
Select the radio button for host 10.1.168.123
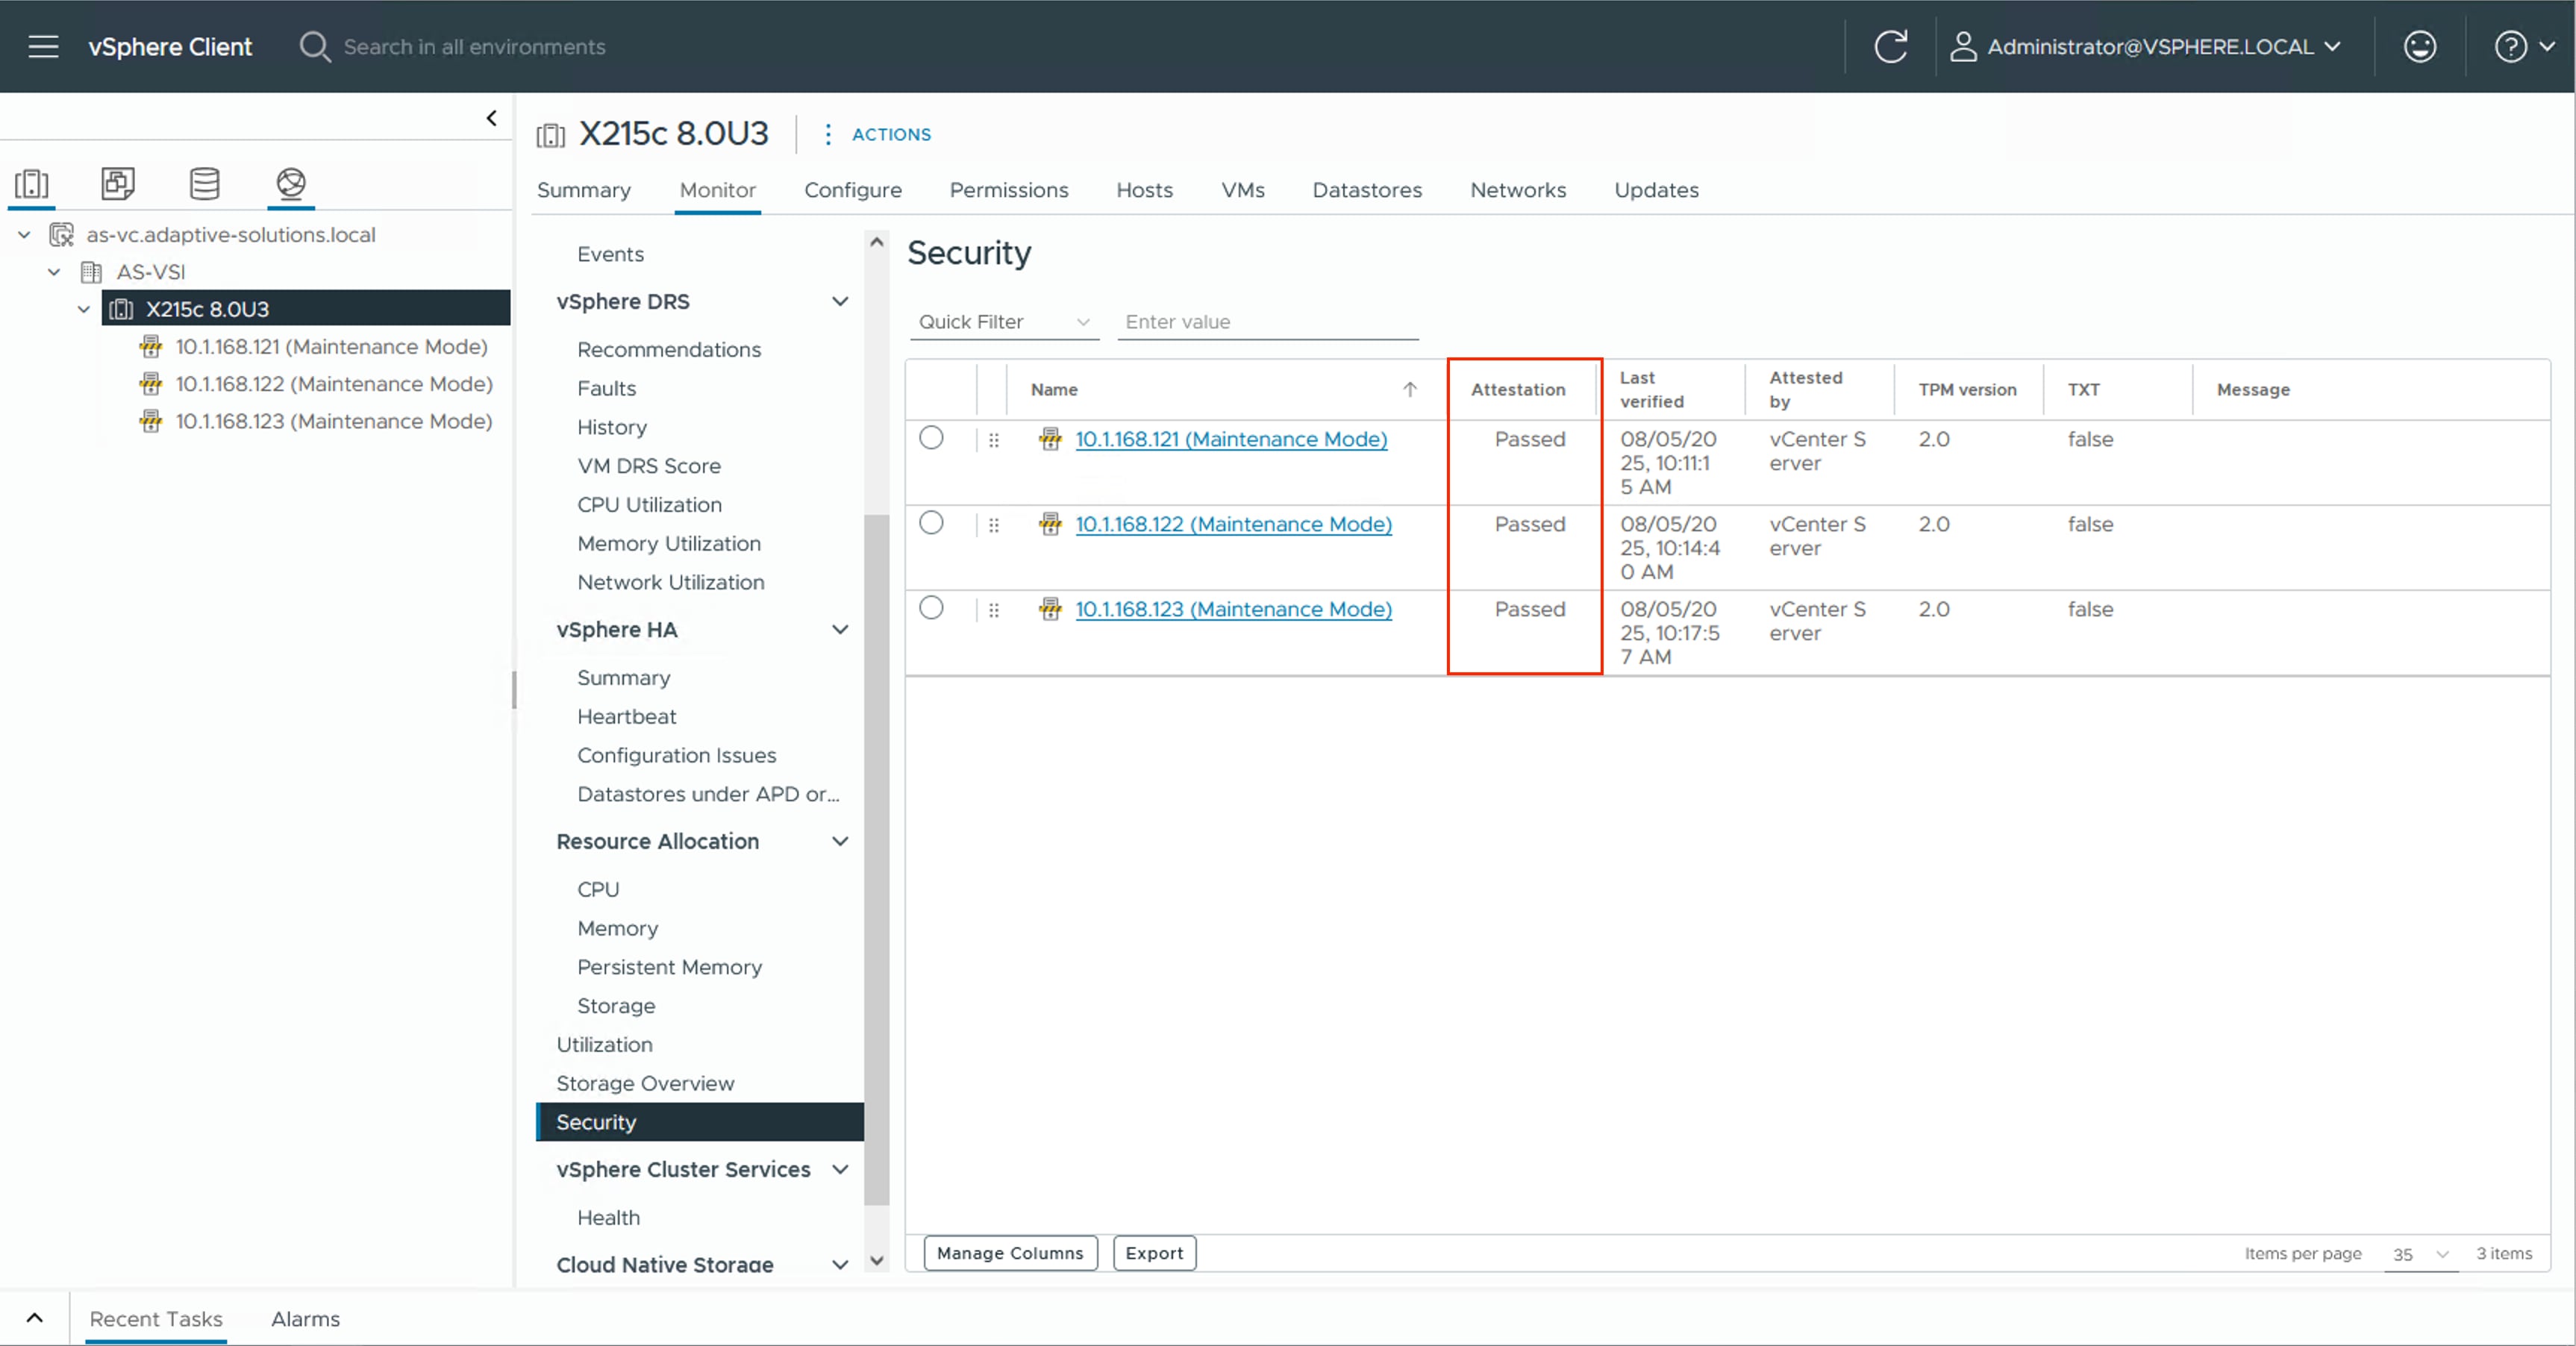931,609
